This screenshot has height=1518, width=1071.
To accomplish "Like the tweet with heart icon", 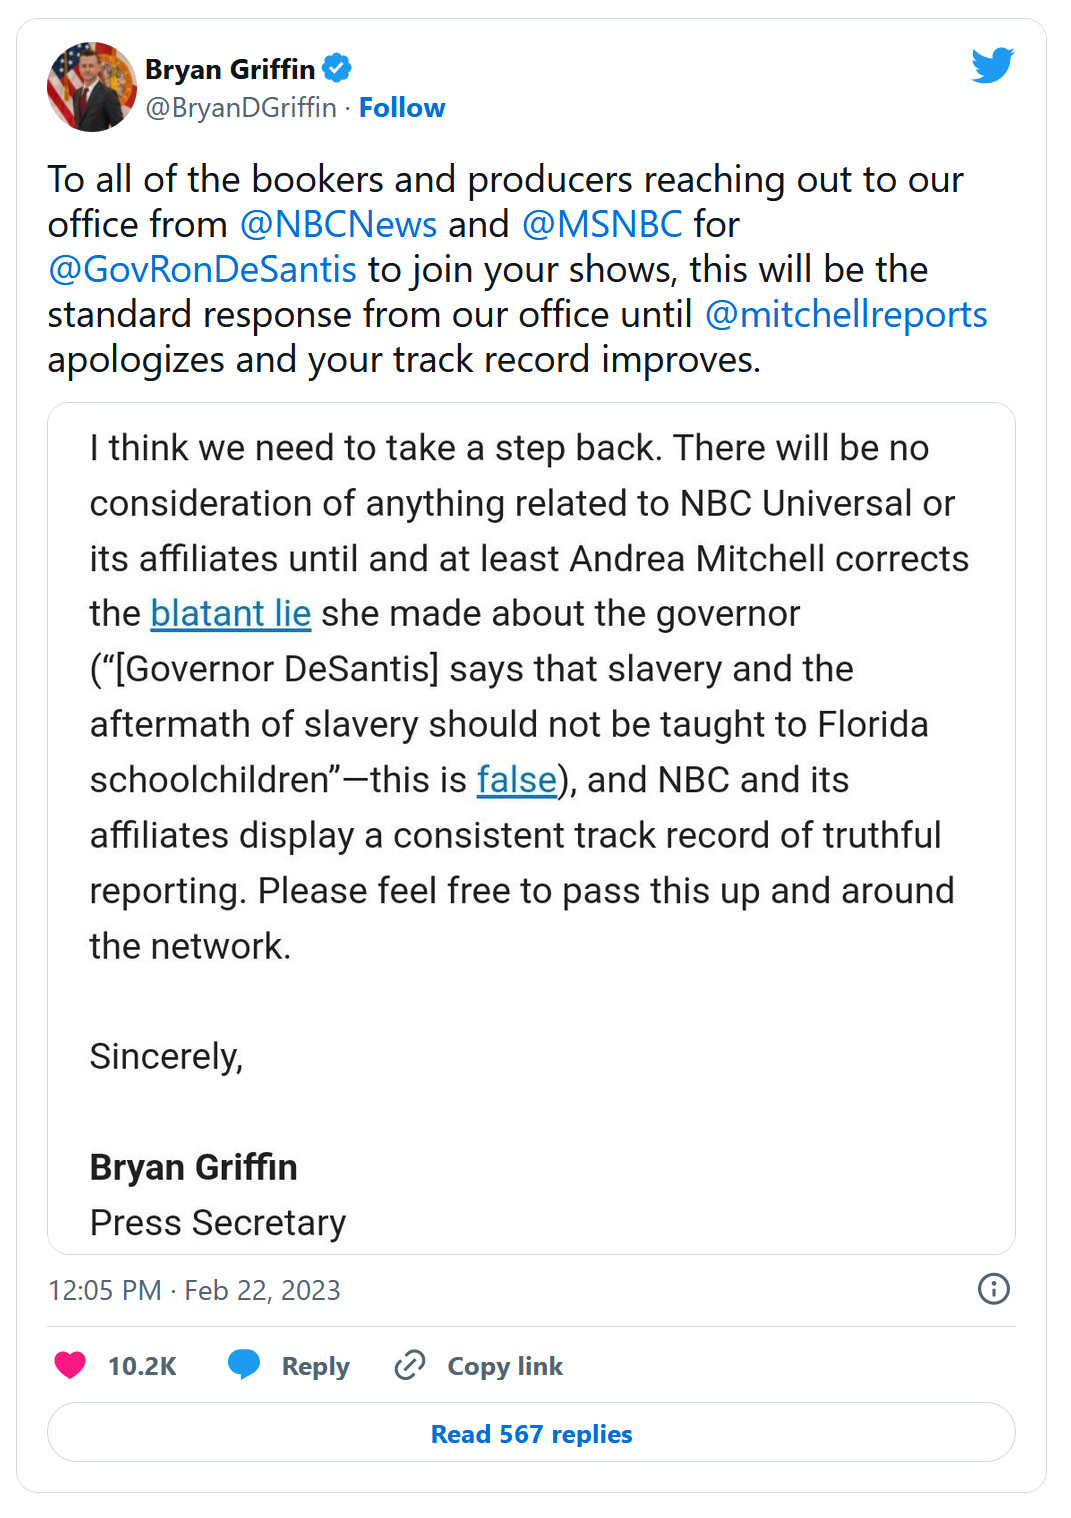I will tap(70, 1365).
